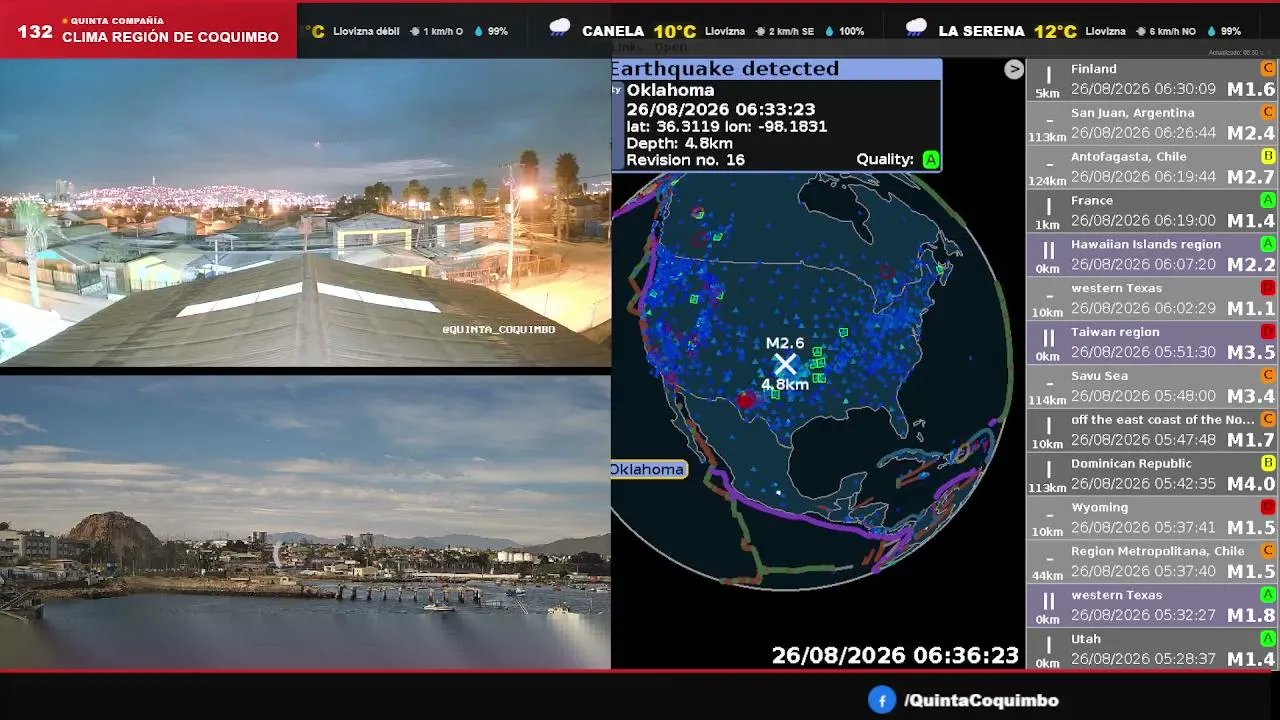Select the 'Savu Sea' list entry
1280x720 pixels.
(1099, 376)
